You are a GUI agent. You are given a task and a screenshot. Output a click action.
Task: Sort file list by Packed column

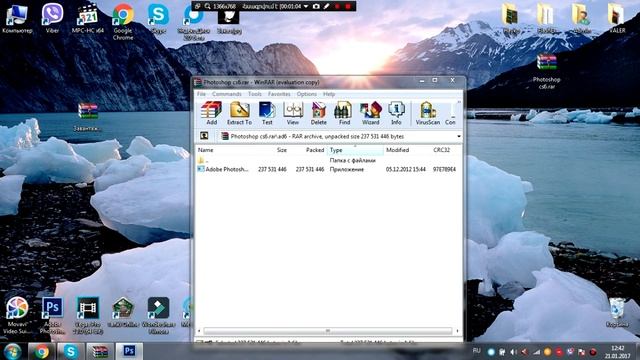pyautogui.click(x=315, y=150)
